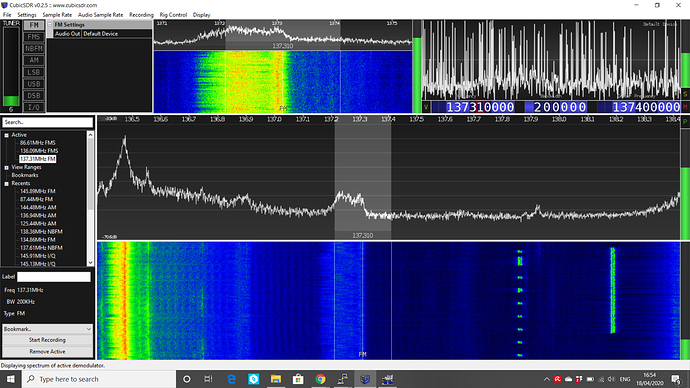Launch Microsoft Edge from taskbar
This screenshot has height=388, width=690.
231,379
